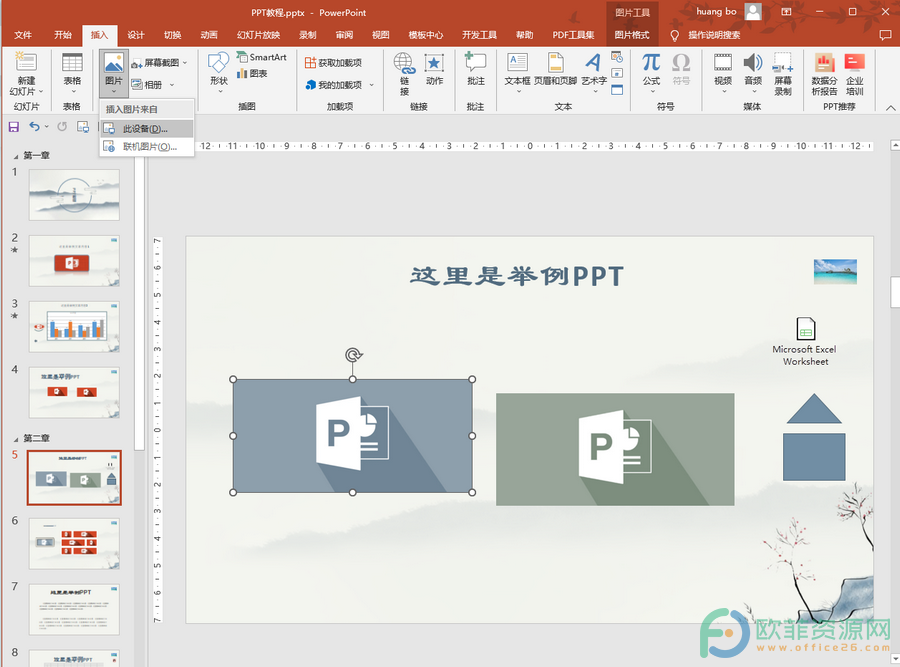Screen dimensions: 900x667
Task: Click the Insert Object icon
Action: pyautogui.click(x=617, y=90)
